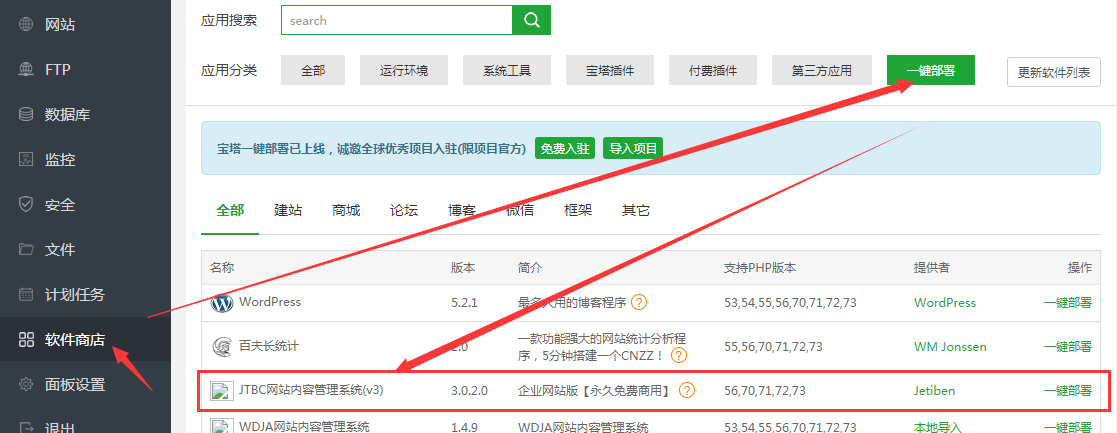Viewport: 1117px width, 433px height.
Task: Click the 免费入驻 button
Action: pos(565,148)
